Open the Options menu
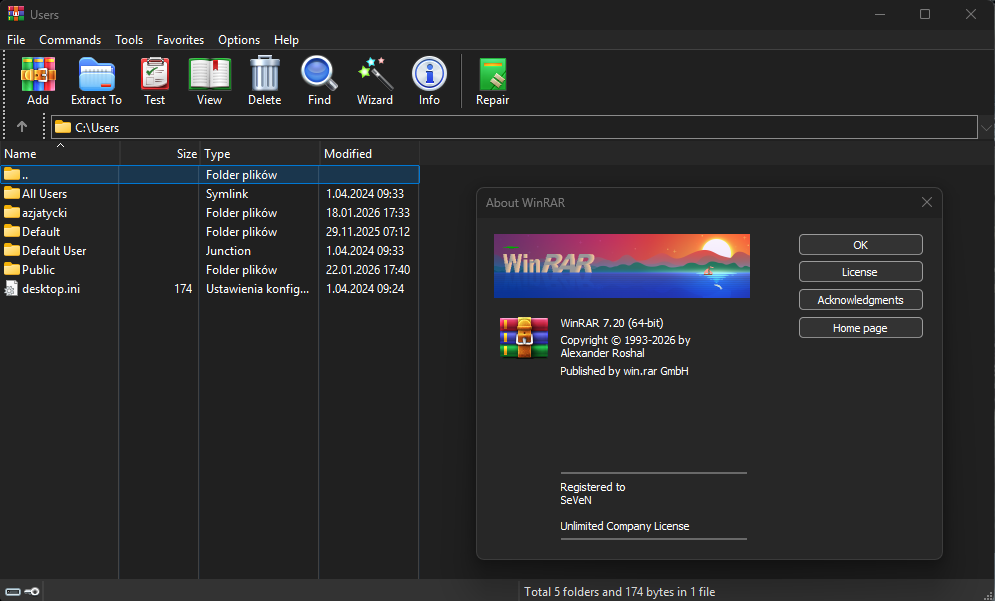The image size is (995, 601). 239,39
